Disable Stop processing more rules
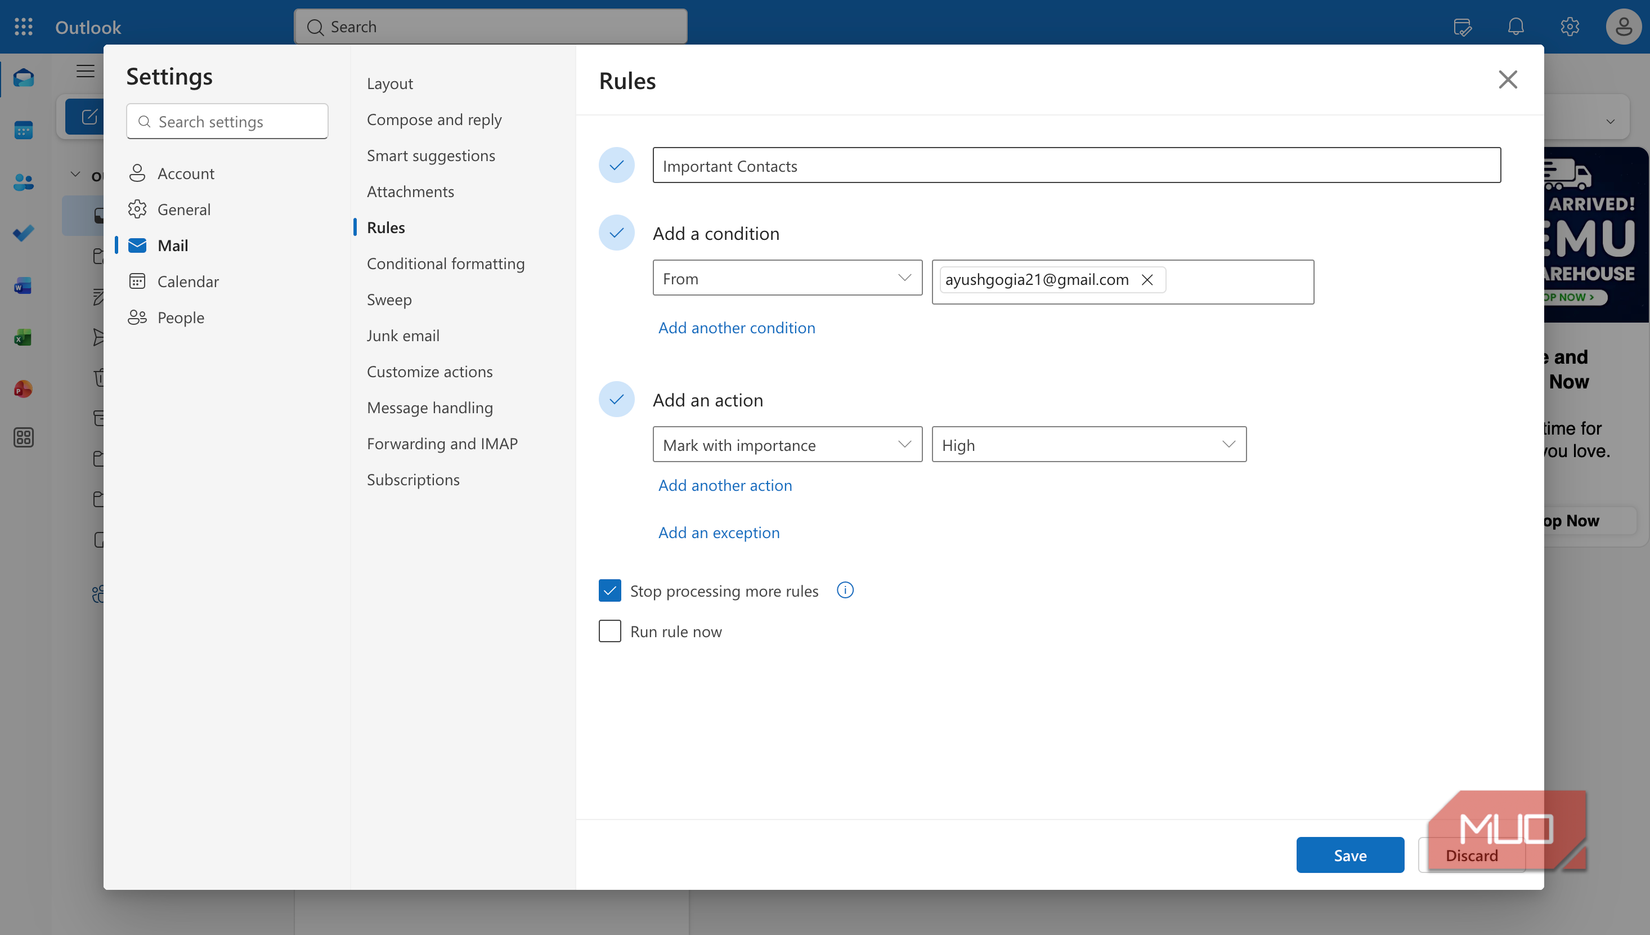 [610, 590]
